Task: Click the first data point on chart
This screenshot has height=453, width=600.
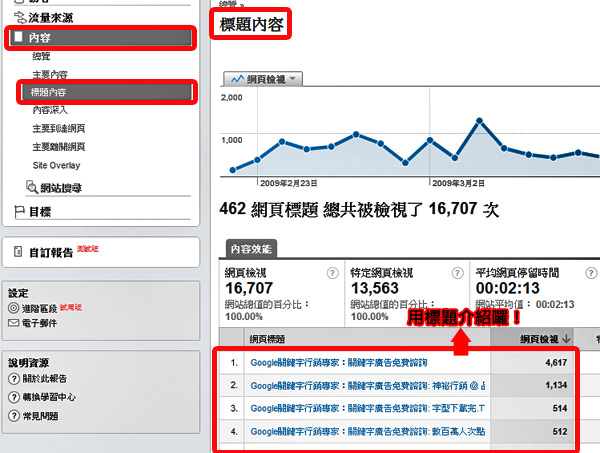Action: coord(233,170)
